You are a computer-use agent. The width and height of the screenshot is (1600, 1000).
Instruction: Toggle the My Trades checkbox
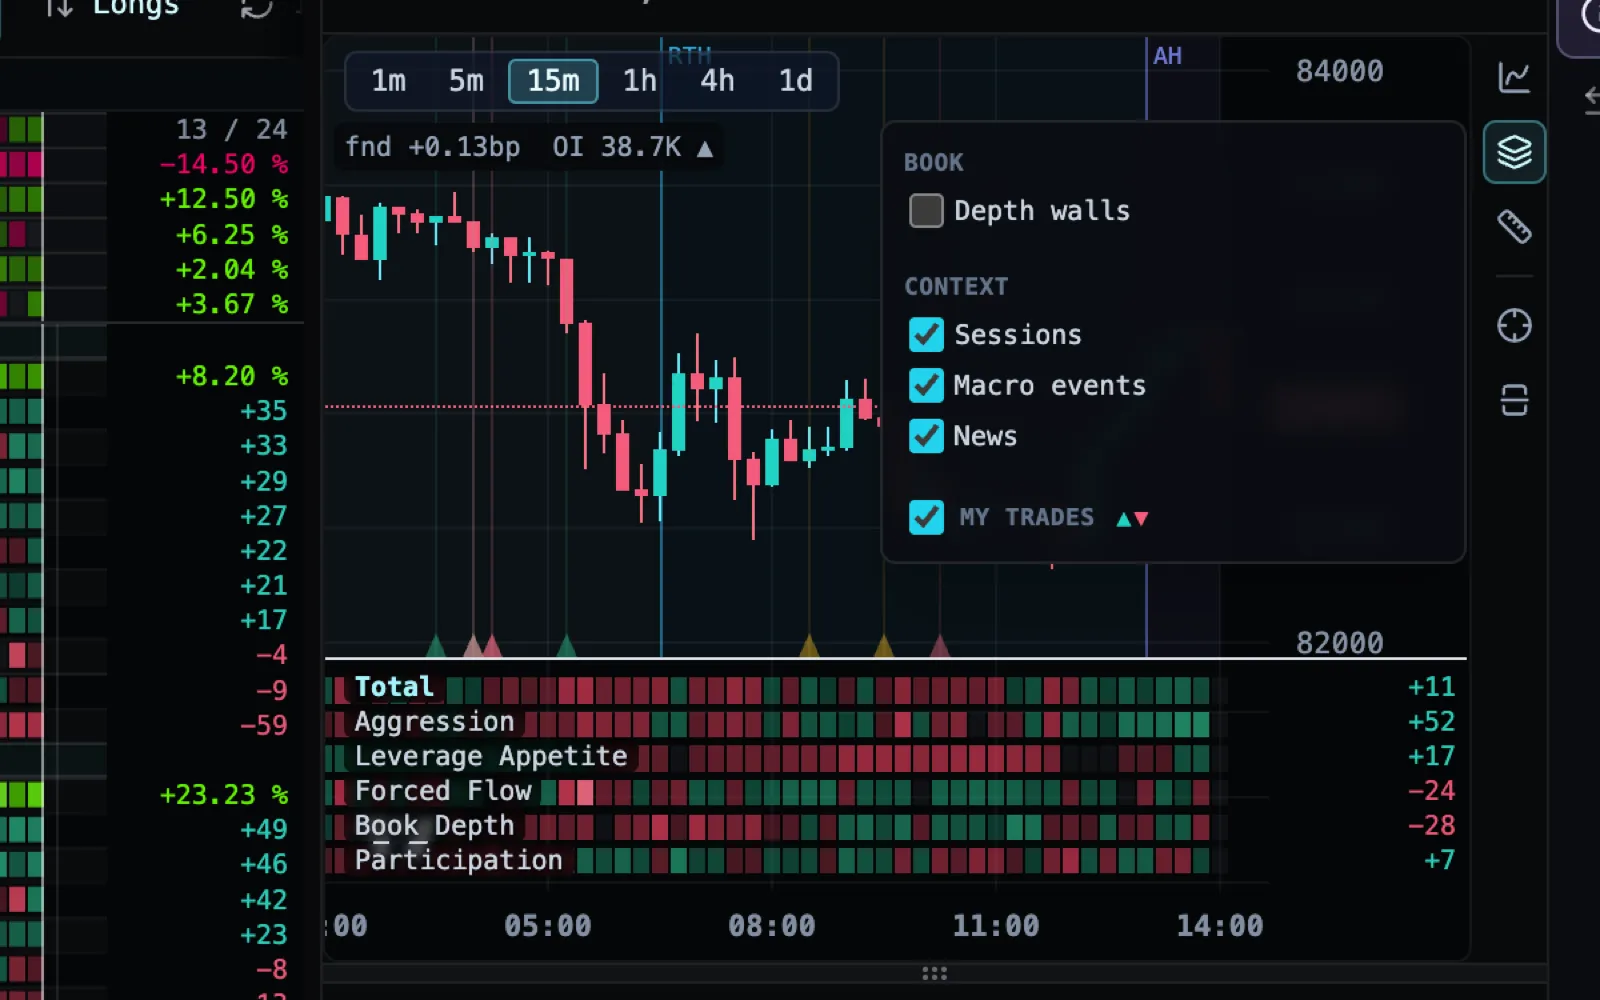(x=926, y=517)
